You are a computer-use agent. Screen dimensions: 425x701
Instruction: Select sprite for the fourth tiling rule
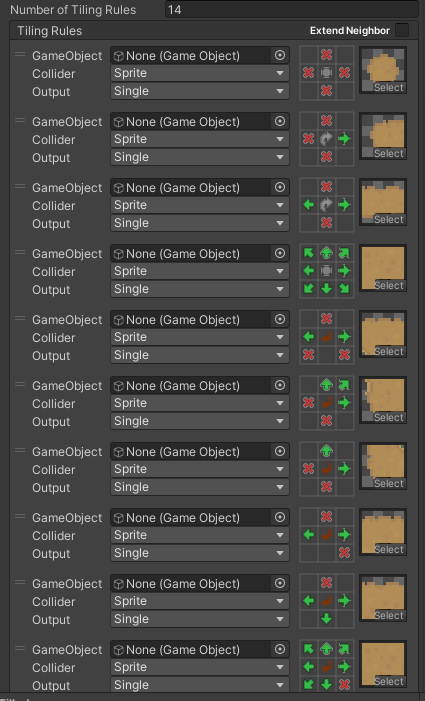[x=388, y=285]
